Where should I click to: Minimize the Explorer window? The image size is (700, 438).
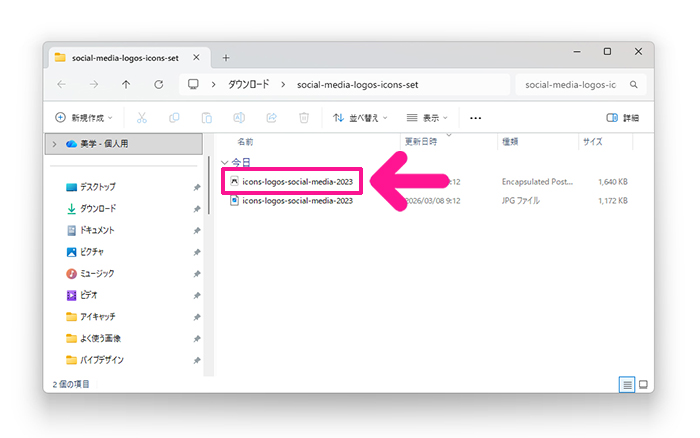577,52
